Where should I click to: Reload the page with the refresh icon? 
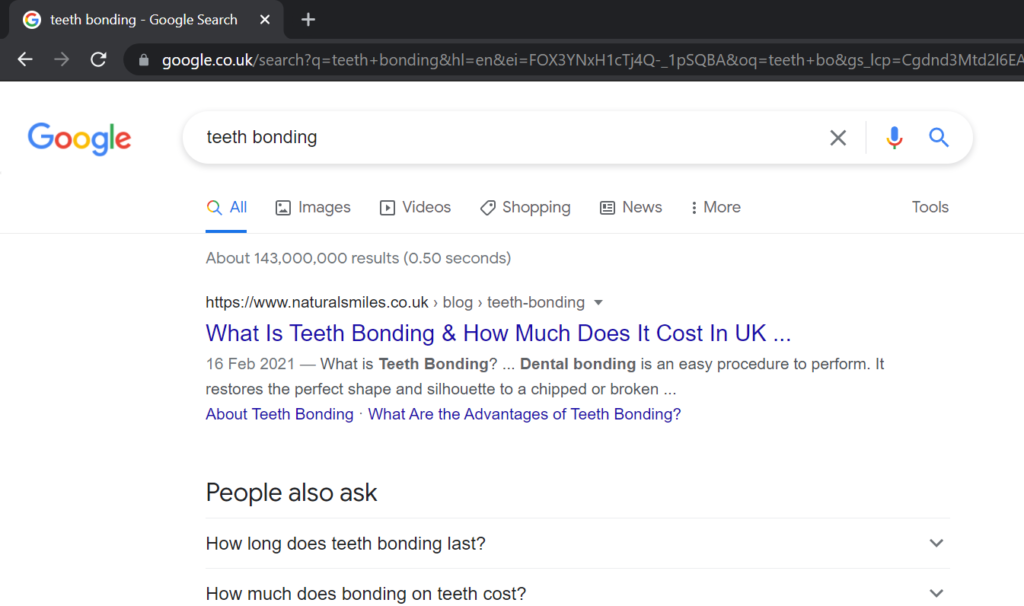(99, 59)
